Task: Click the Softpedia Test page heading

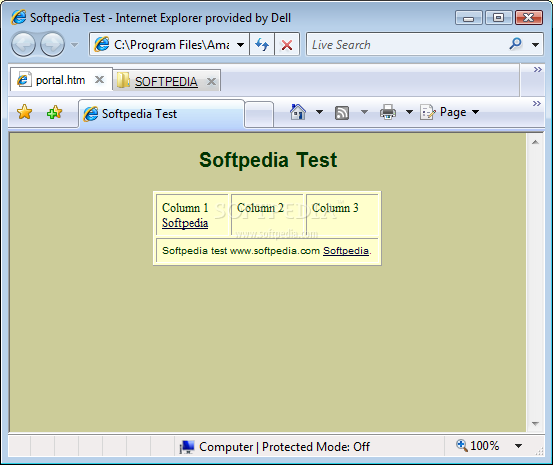Action: click(x=268, y=159)
